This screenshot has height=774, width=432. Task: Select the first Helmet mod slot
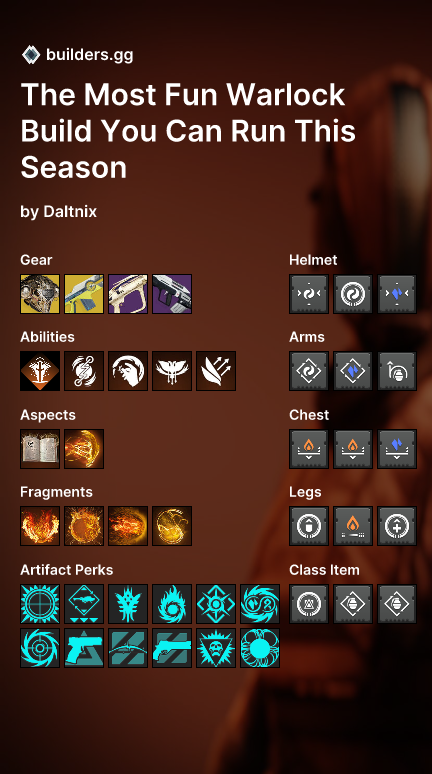309,294
